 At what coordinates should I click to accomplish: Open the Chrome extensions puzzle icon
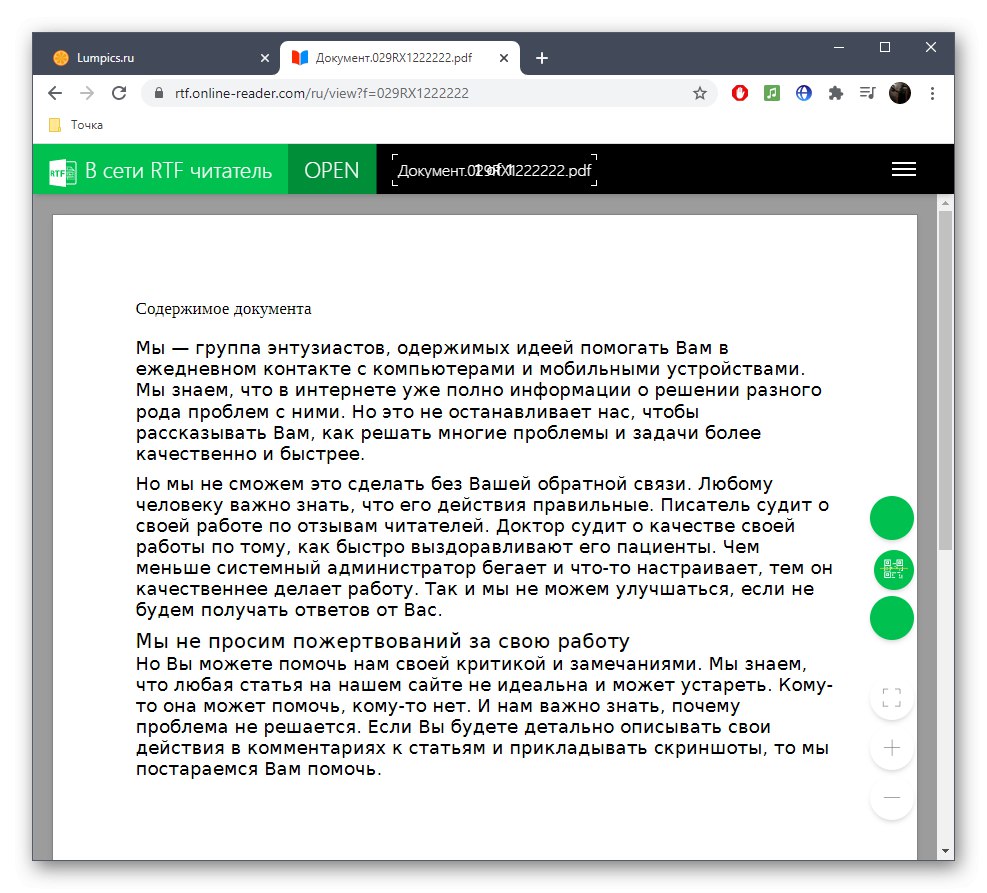coord(836,92)
